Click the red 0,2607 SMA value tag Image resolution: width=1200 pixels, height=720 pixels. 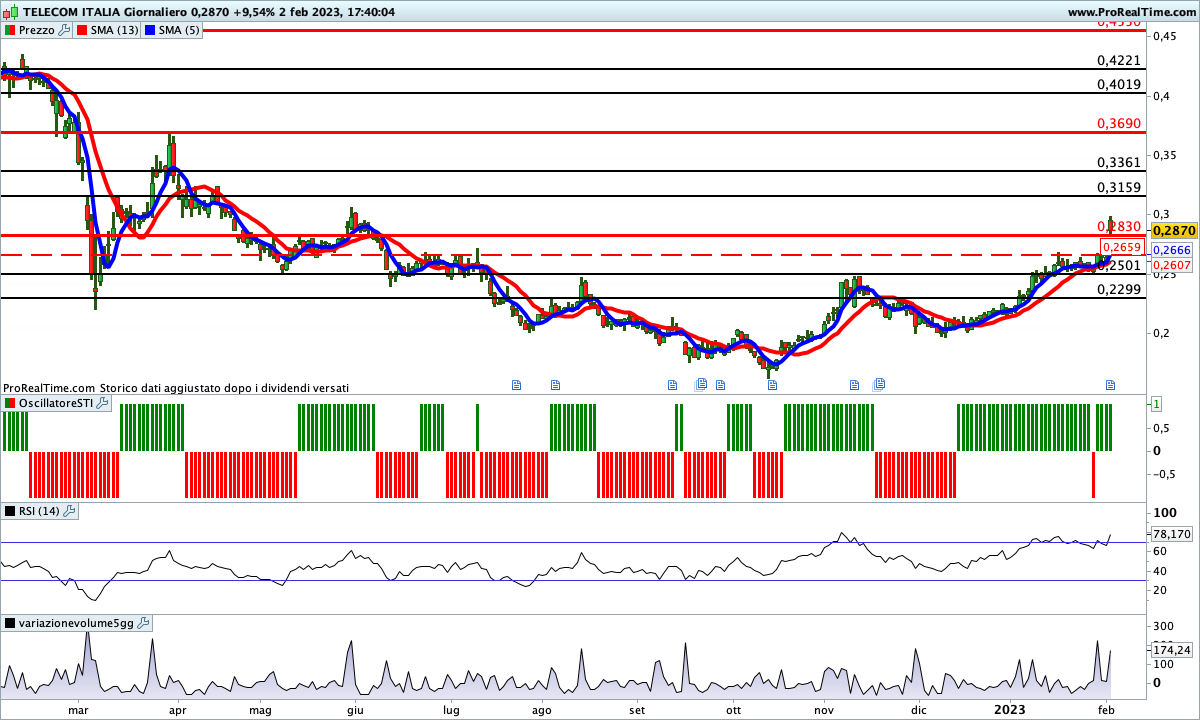coord(1172,264)
